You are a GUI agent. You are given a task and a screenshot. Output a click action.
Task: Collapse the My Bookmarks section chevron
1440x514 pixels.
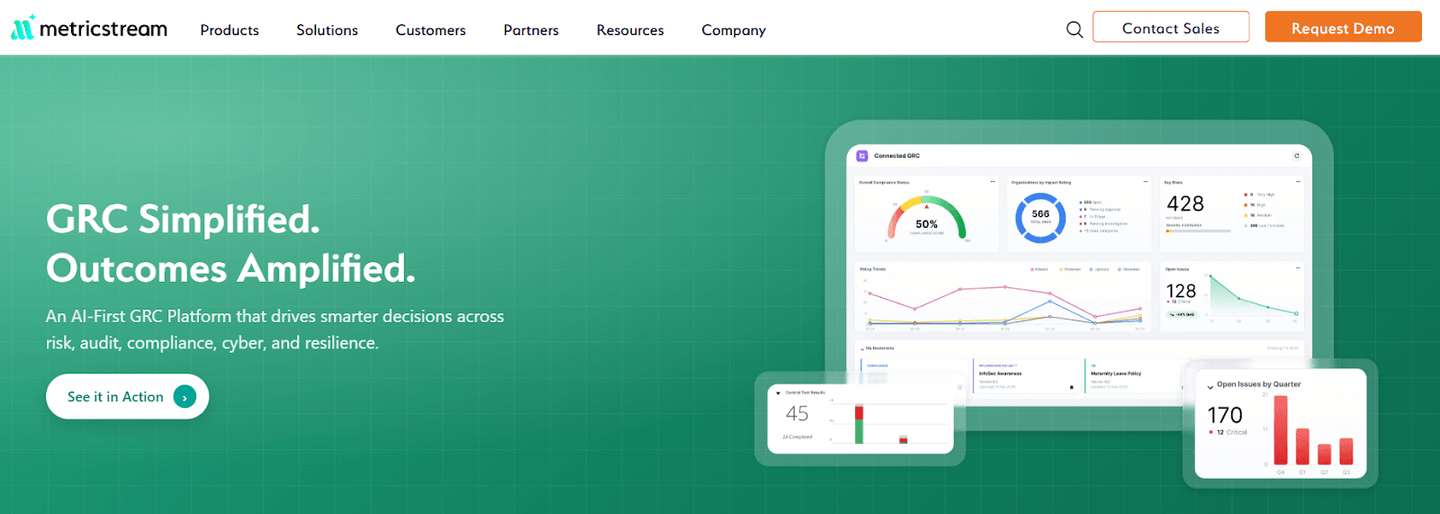(862, 348)
